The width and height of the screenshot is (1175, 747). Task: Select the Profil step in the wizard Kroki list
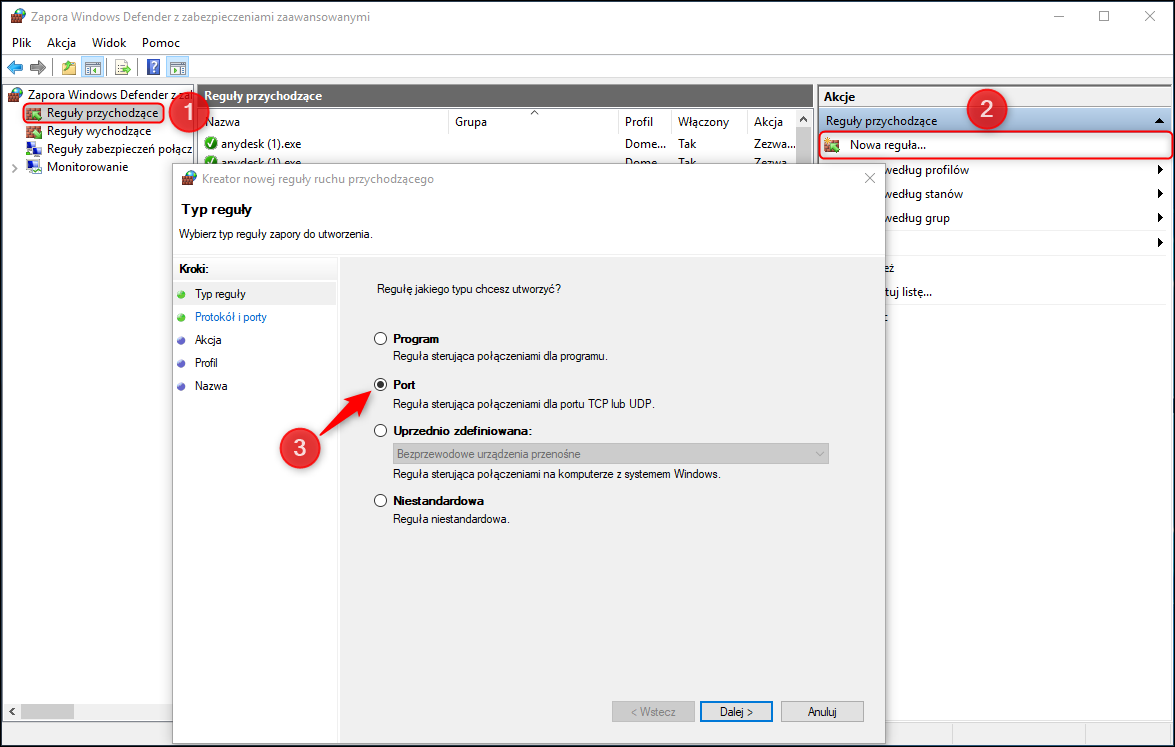tap(206, 363)
